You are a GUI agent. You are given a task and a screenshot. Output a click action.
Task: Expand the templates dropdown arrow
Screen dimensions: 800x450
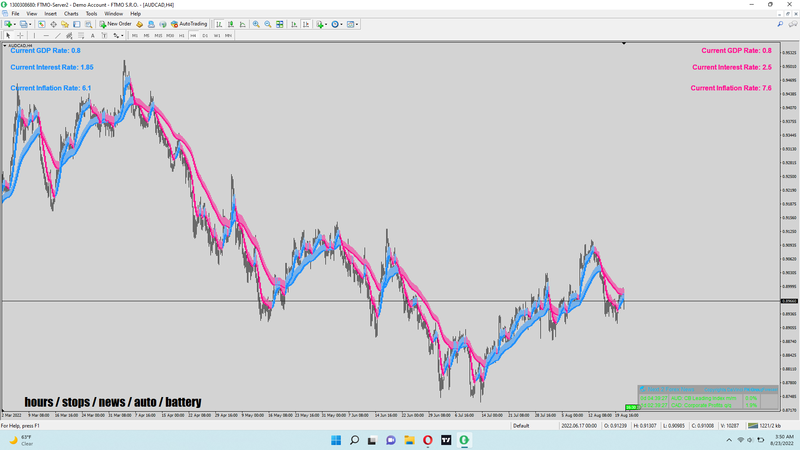tap(357, 24)
